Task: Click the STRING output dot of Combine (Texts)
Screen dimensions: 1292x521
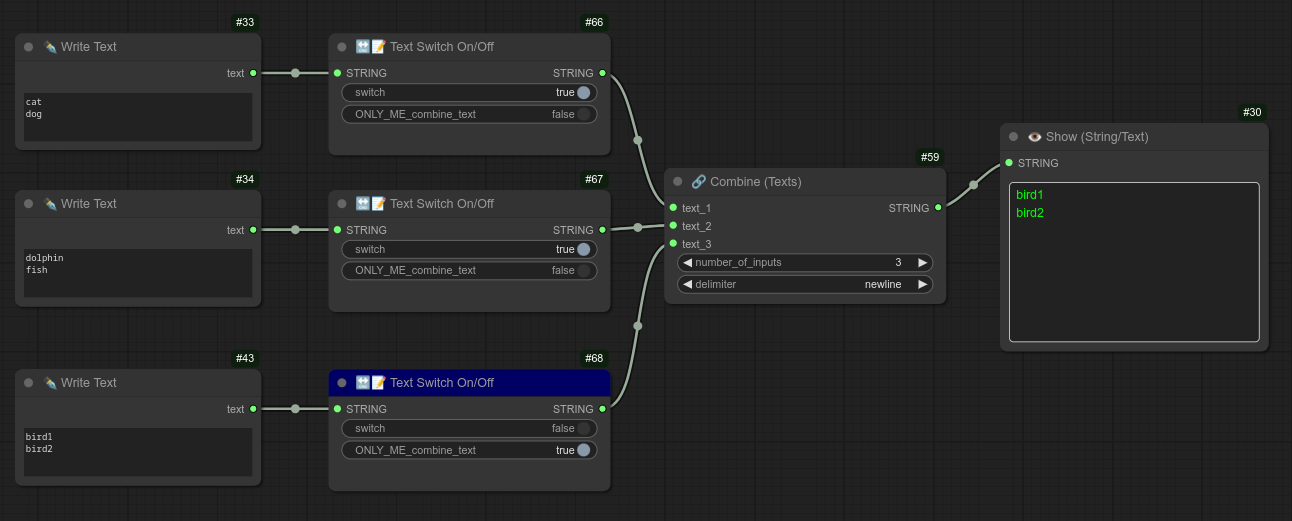Action: pyautogui.click(x=937, y=208)
